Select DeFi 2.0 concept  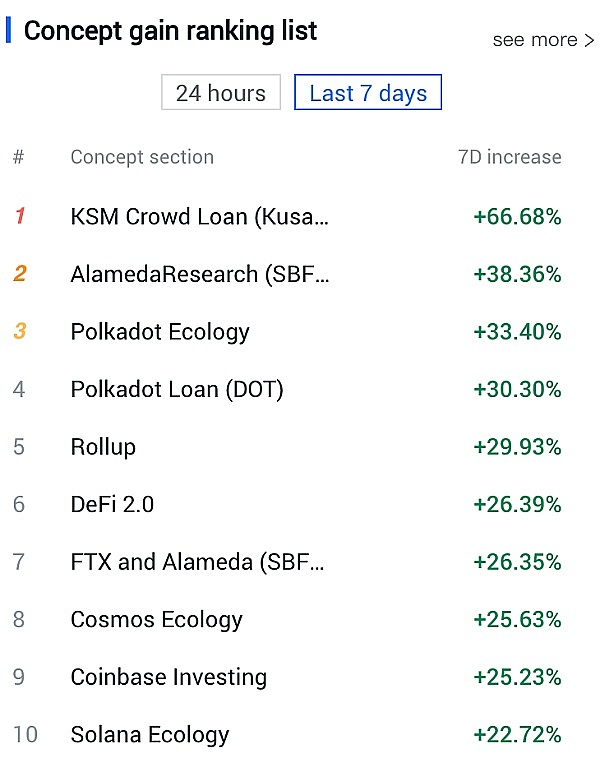pos(112,504)
